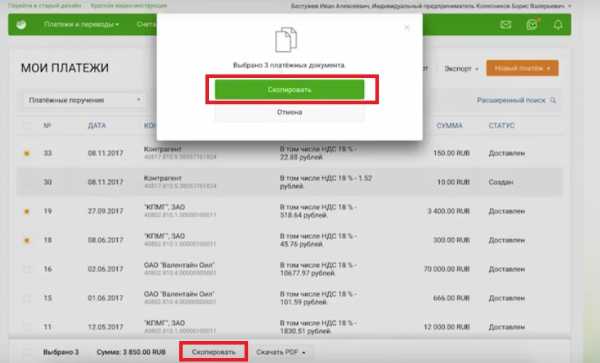The height and width of the screenshot is (363, 600).
Task: Click Скопировать in the bottom selection bar
Action: click(x=214, y=352)
